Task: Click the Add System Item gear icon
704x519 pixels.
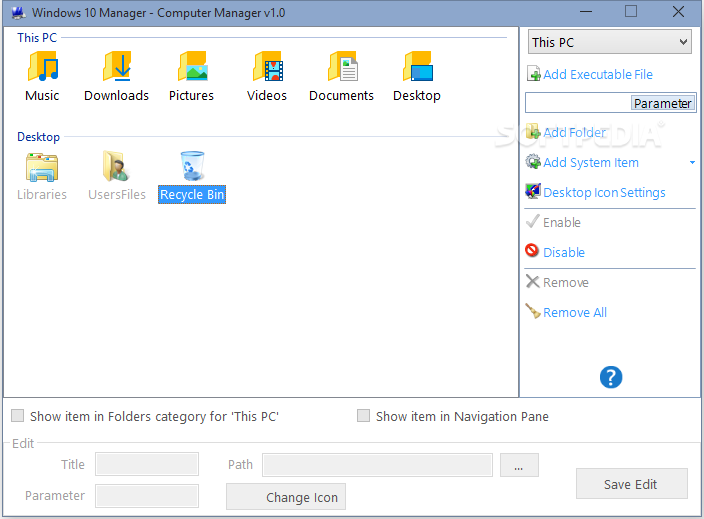Action: pos(533,162)
